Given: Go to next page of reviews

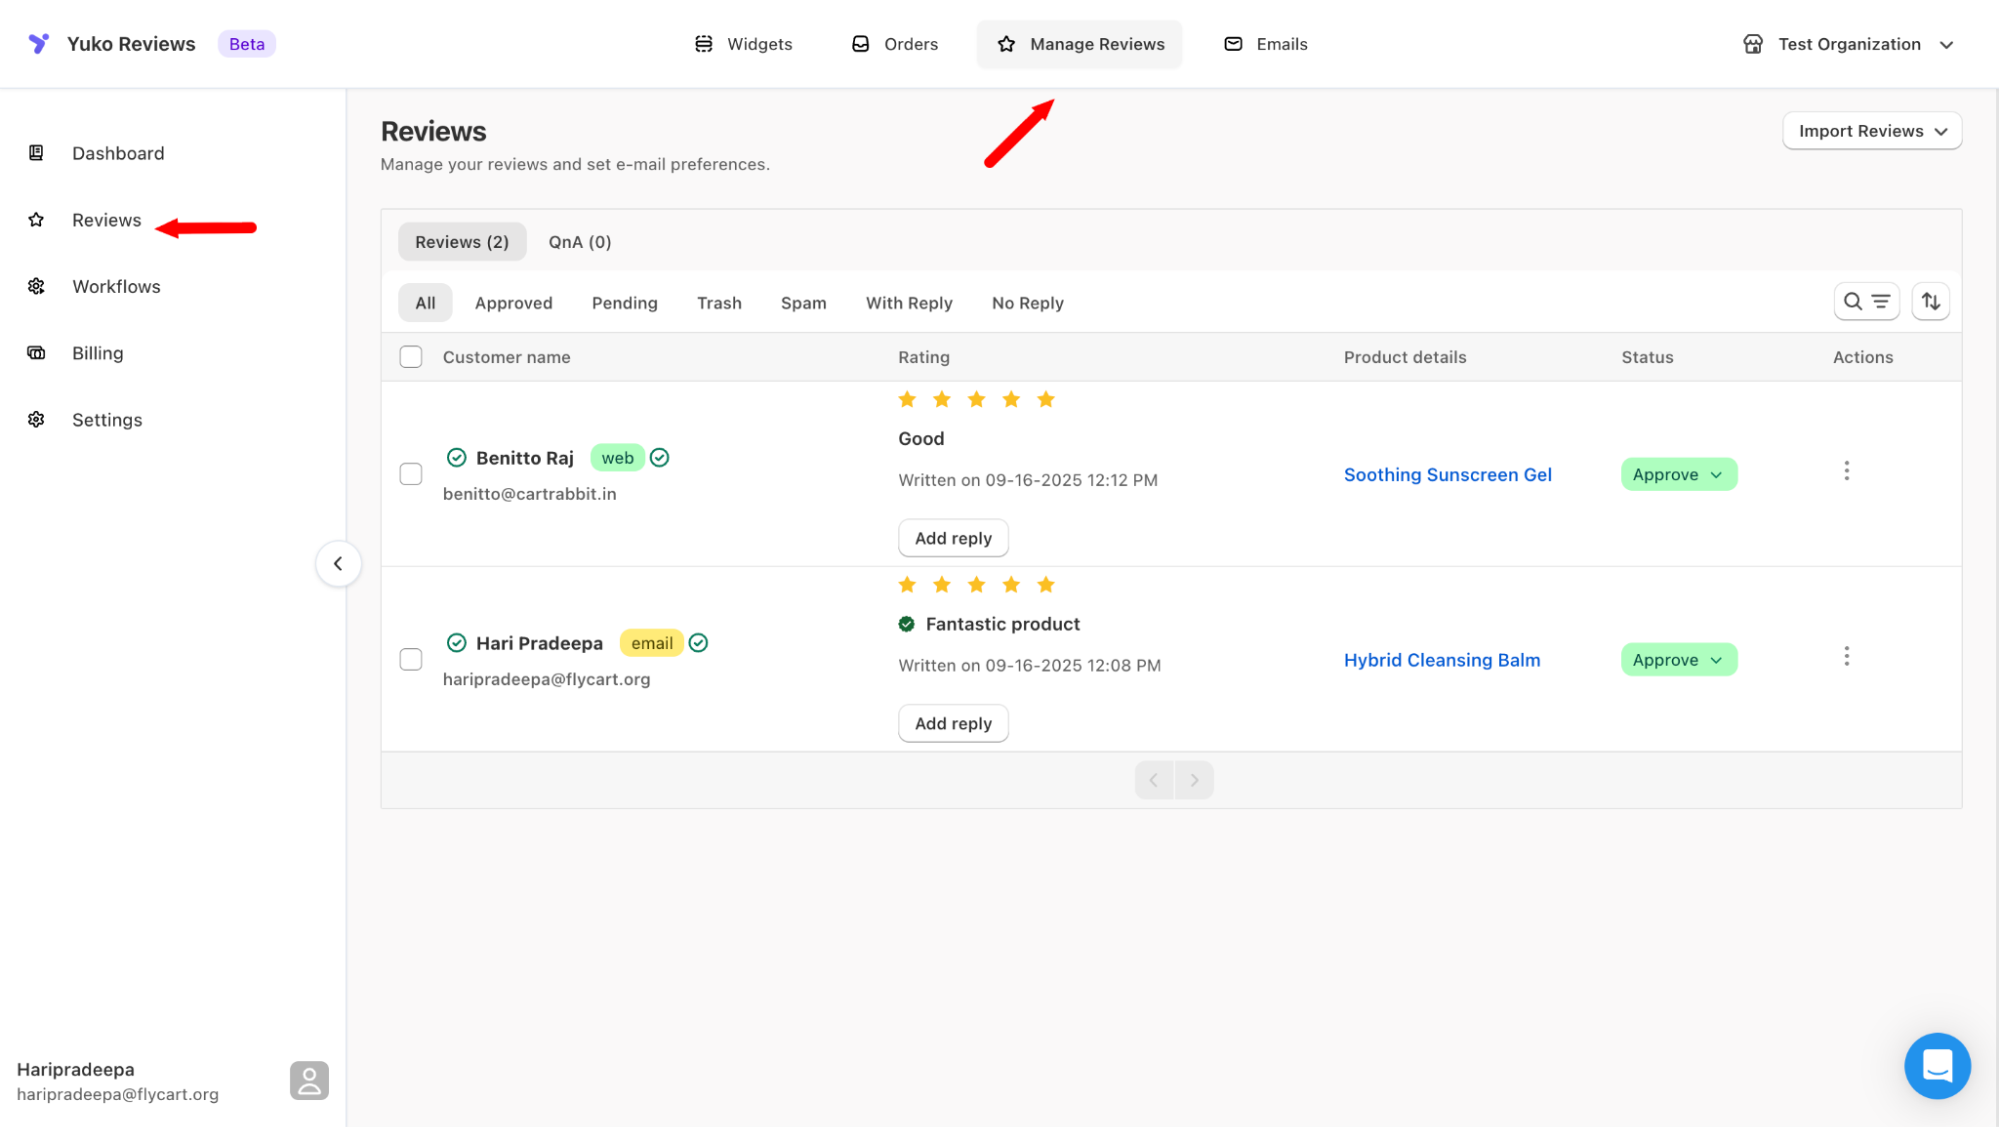Looking at the screenshot, I should click(x=1194, y=780).
